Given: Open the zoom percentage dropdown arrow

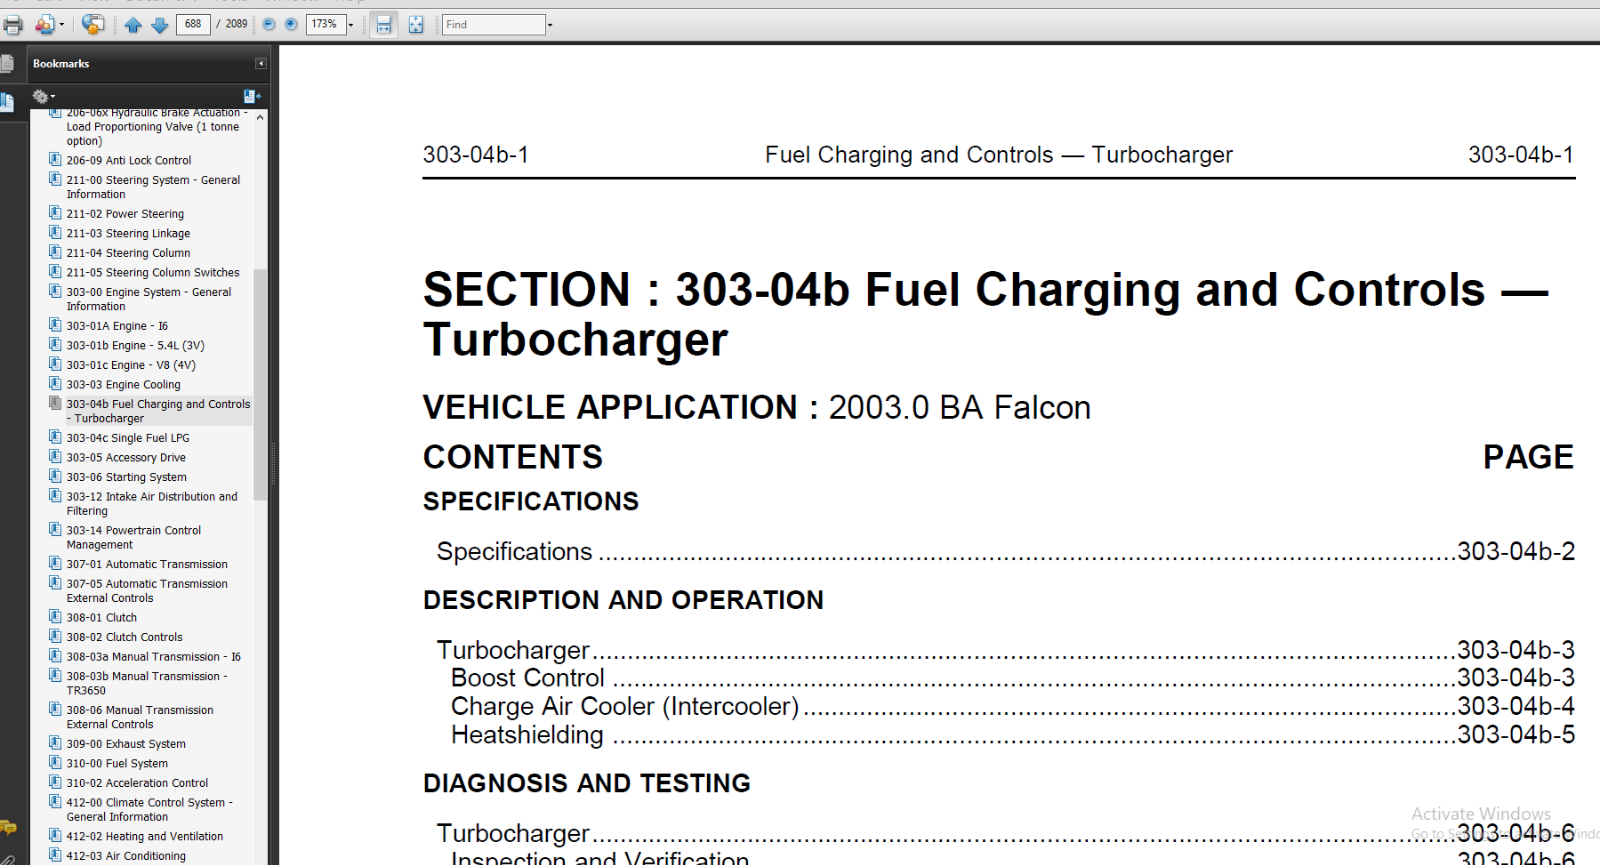Looking at the screenshot, I should click(351, 25).
